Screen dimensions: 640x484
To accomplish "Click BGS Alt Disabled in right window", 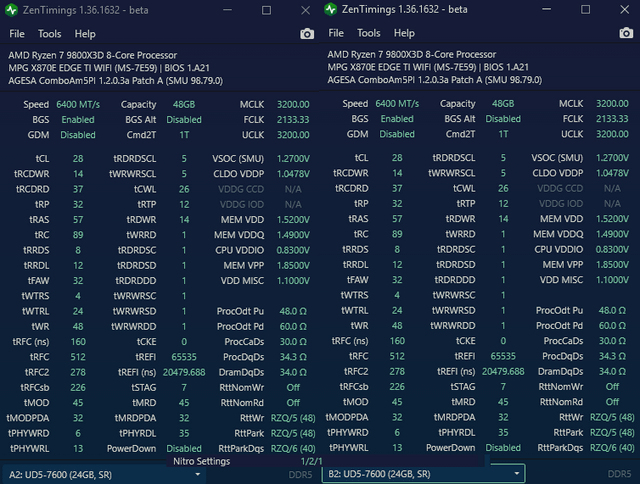I will tap(503, 119).
